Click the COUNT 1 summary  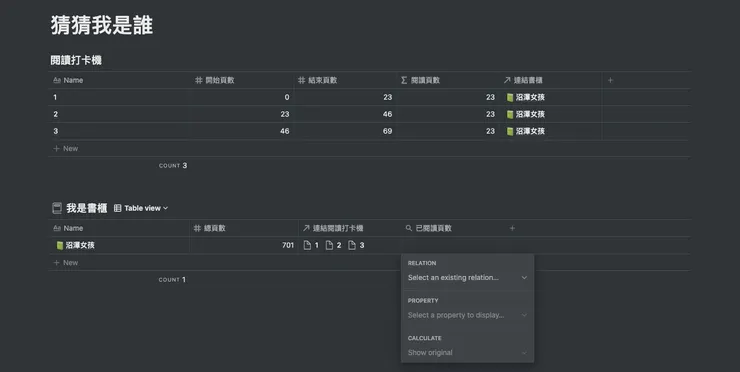pos(172,279)
